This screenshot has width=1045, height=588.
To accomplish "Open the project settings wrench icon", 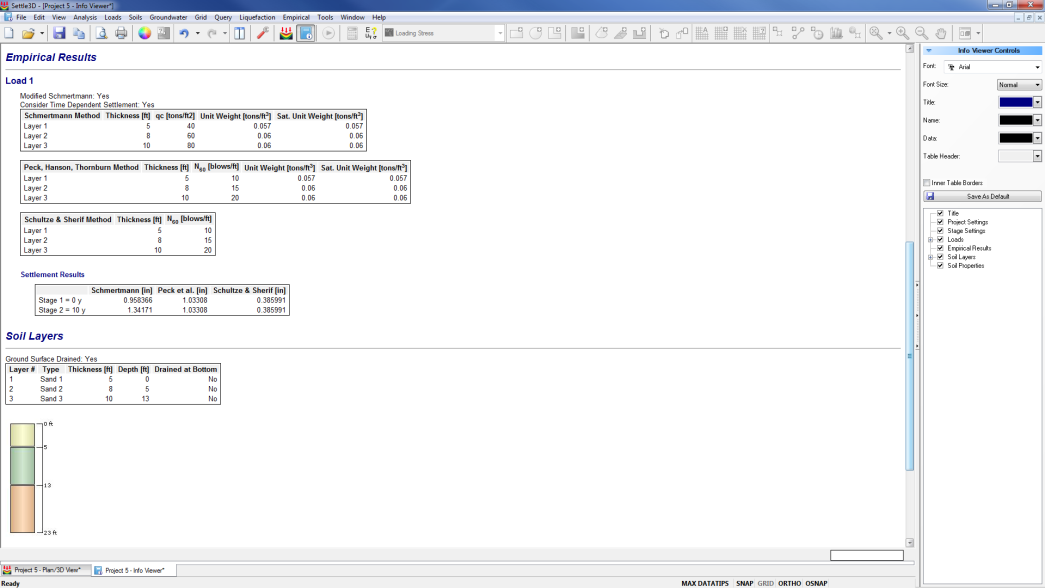I will coord(260,33).
